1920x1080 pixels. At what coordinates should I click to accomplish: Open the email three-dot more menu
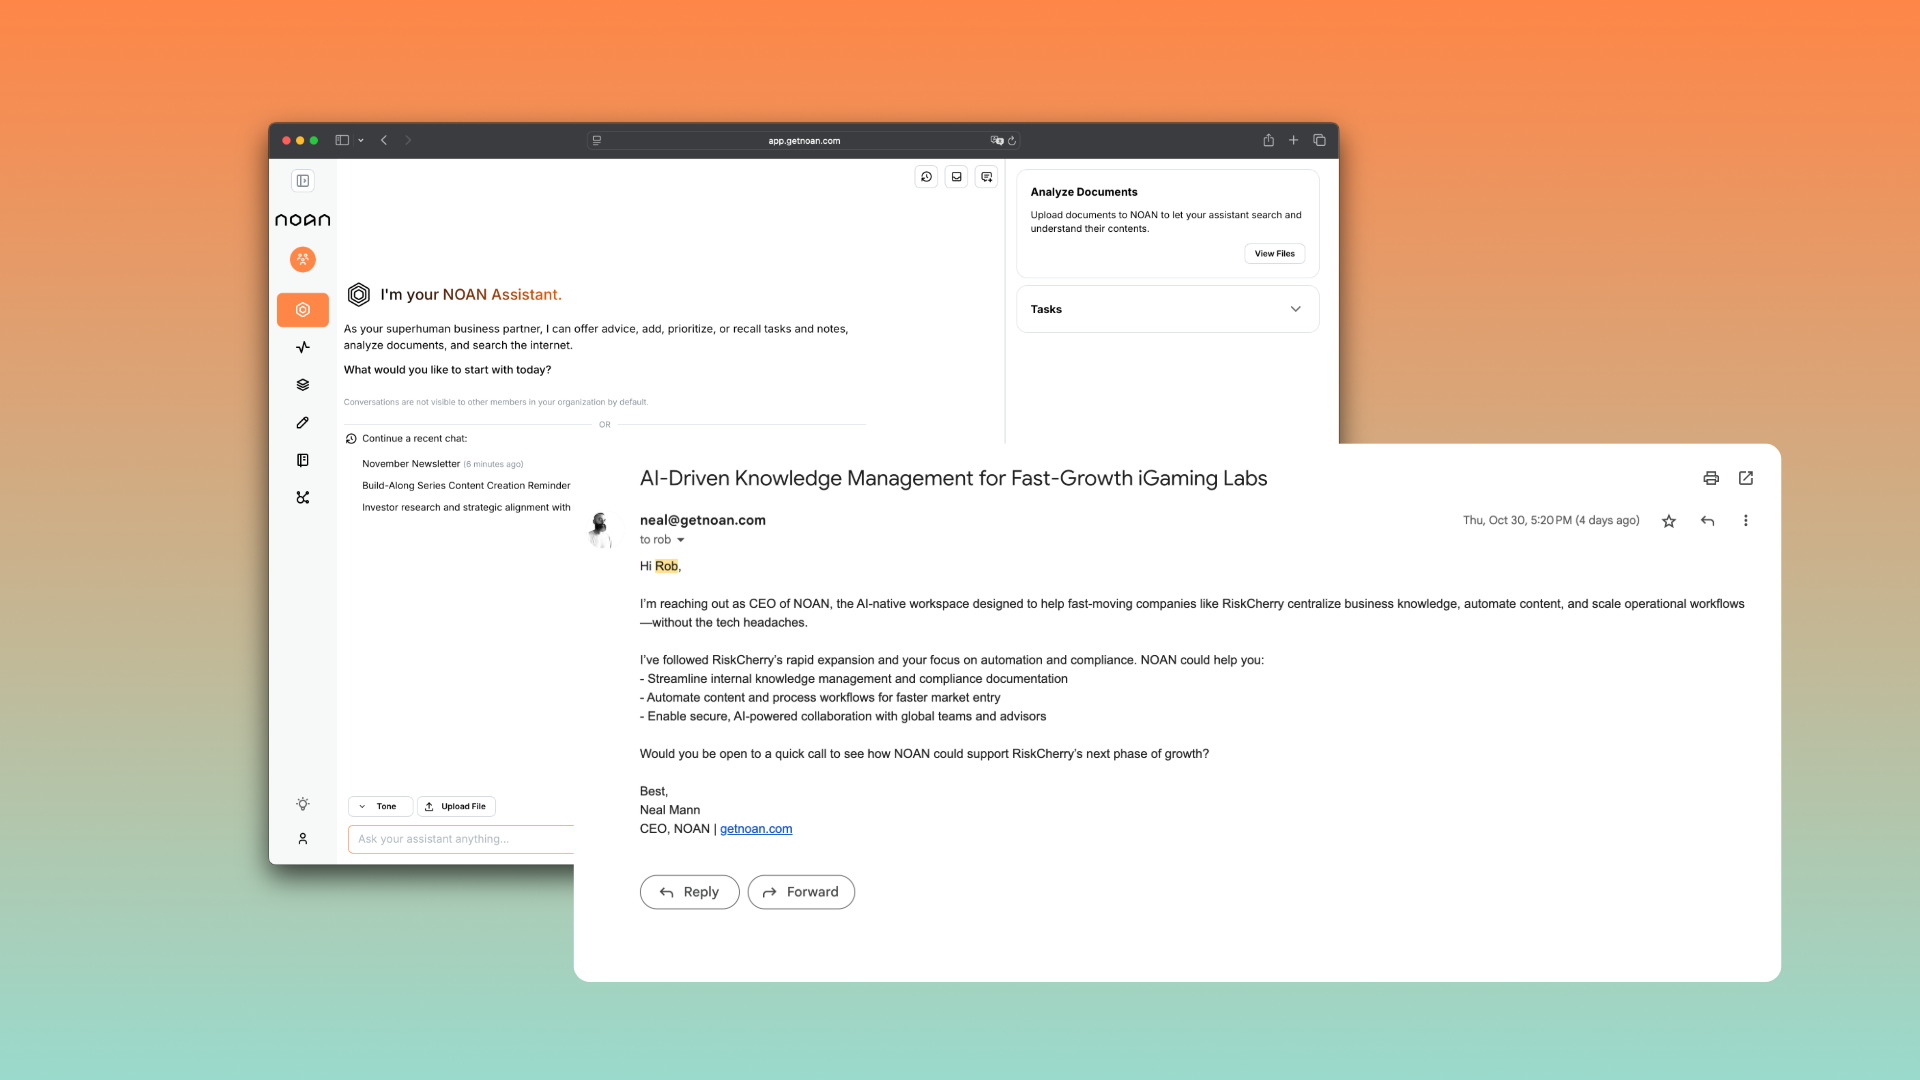click(x=1746, y=521)
